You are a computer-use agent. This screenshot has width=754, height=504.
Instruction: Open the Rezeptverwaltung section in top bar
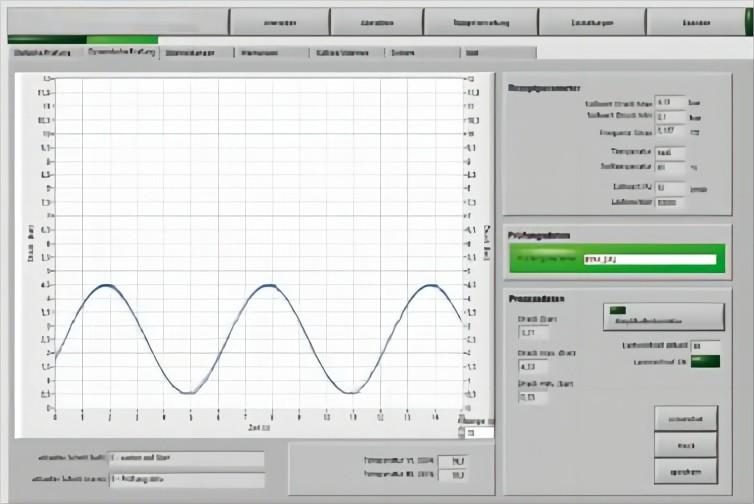pyautogui.click(x=481, y=23)
